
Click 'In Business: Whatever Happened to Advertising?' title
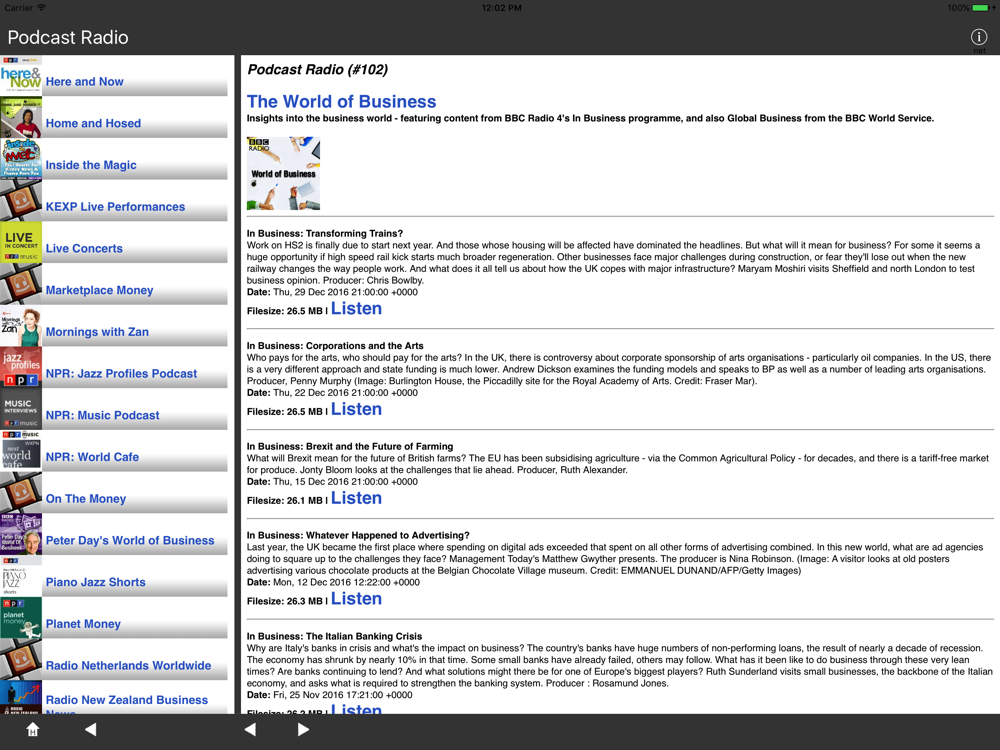(358, 535)
